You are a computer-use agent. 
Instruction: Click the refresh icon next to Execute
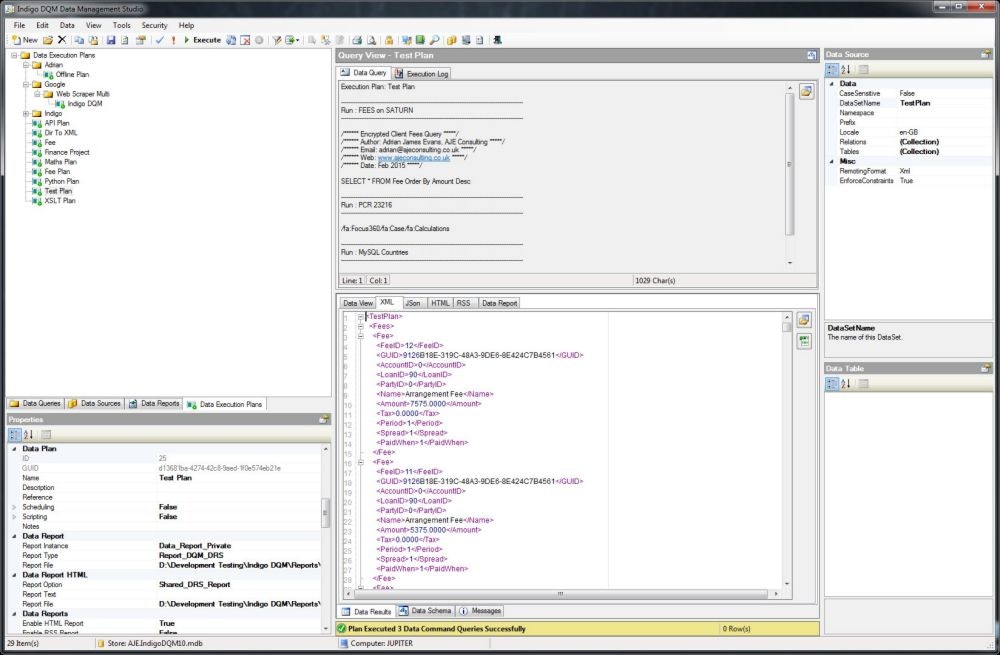coord(229,40)
